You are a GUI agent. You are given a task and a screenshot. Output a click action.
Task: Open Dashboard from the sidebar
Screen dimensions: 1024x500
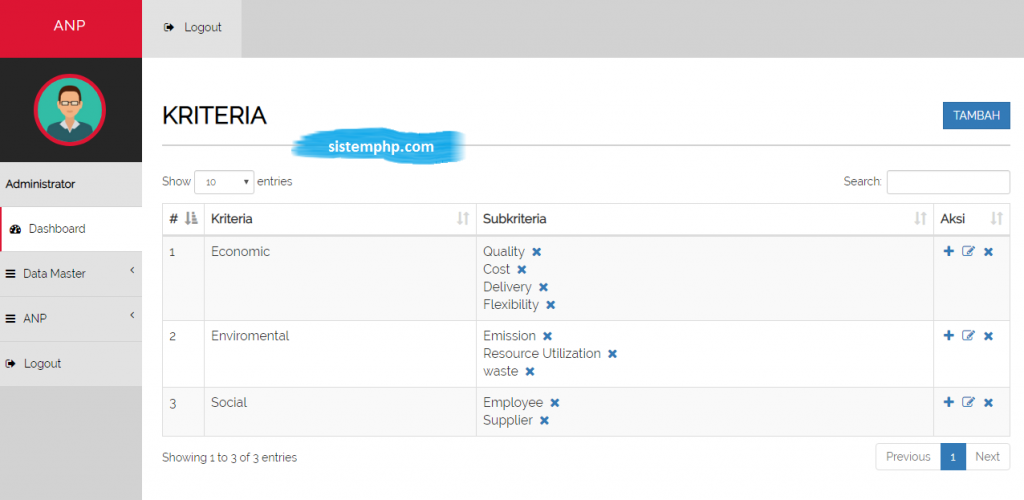57,229
